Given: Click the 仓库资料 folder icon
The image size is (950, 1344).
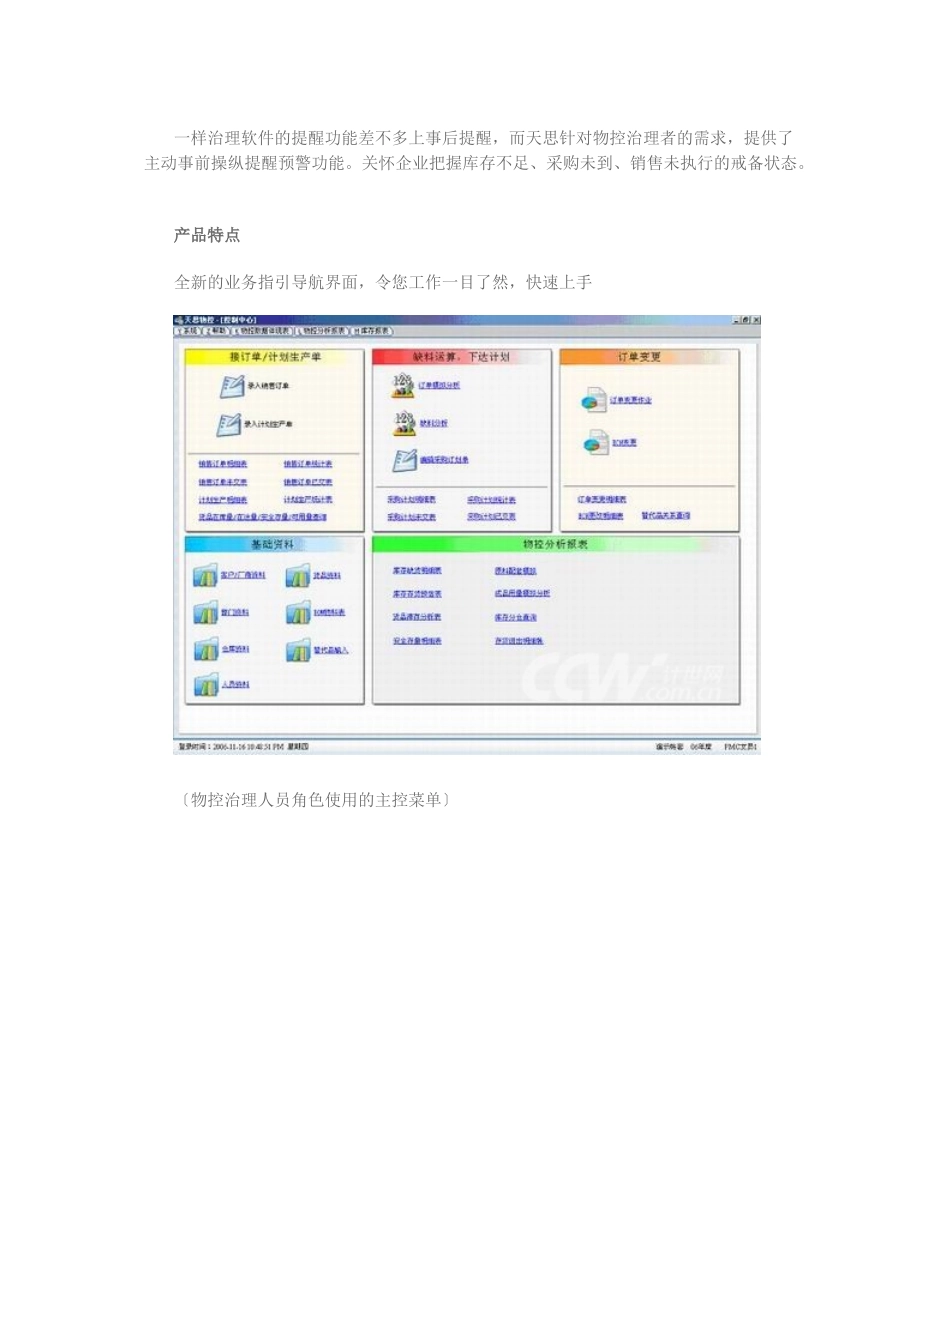Looking at the screenshot, I should (x=205, y=650).
